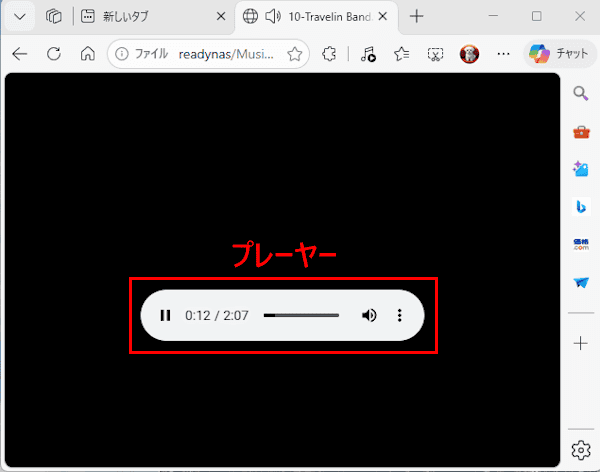Close the 新しいタブ tab
This screenshot has height=472, width=600.
[x=221, y=16]
